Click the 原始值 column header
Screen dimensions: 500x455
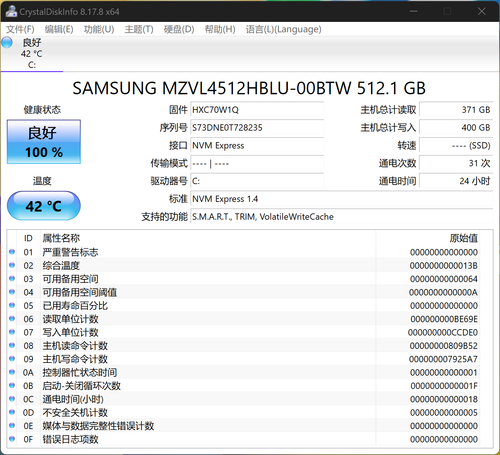(464, 238)
